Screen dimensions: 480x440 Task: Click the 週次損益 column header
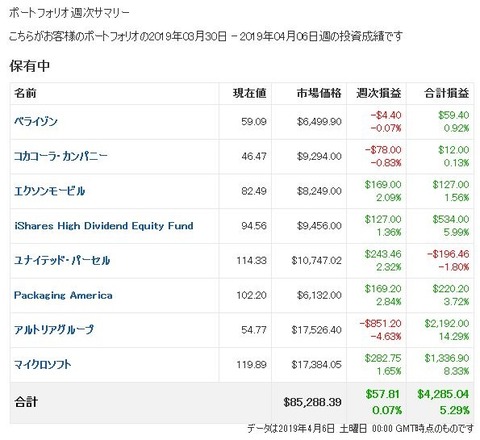point(379,93)
